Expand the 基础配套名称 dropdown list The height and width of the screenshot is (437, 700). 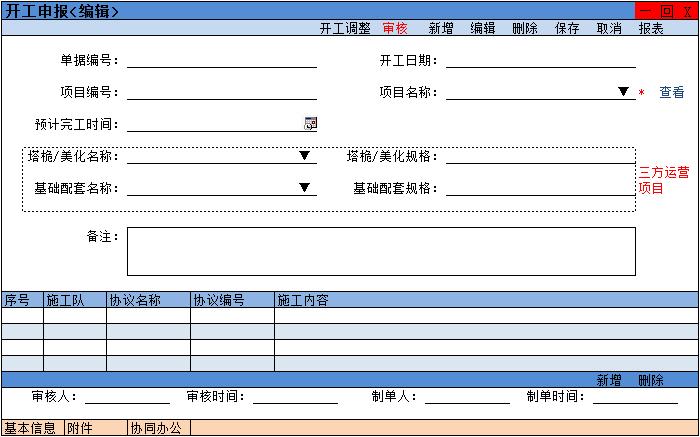(304, 188)
